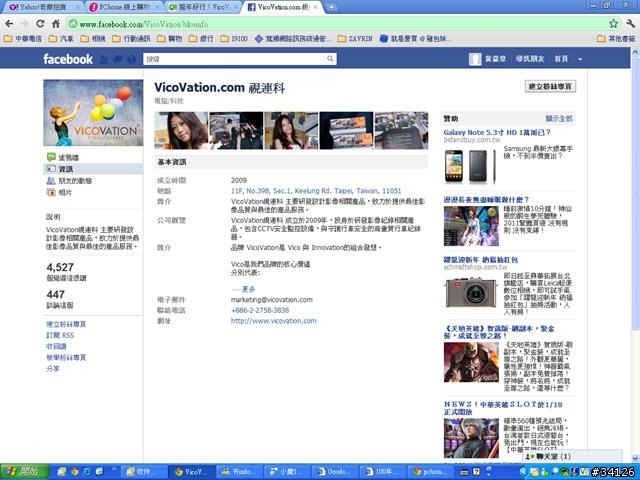Open the other bookmarks folder at right

(616, 39)
